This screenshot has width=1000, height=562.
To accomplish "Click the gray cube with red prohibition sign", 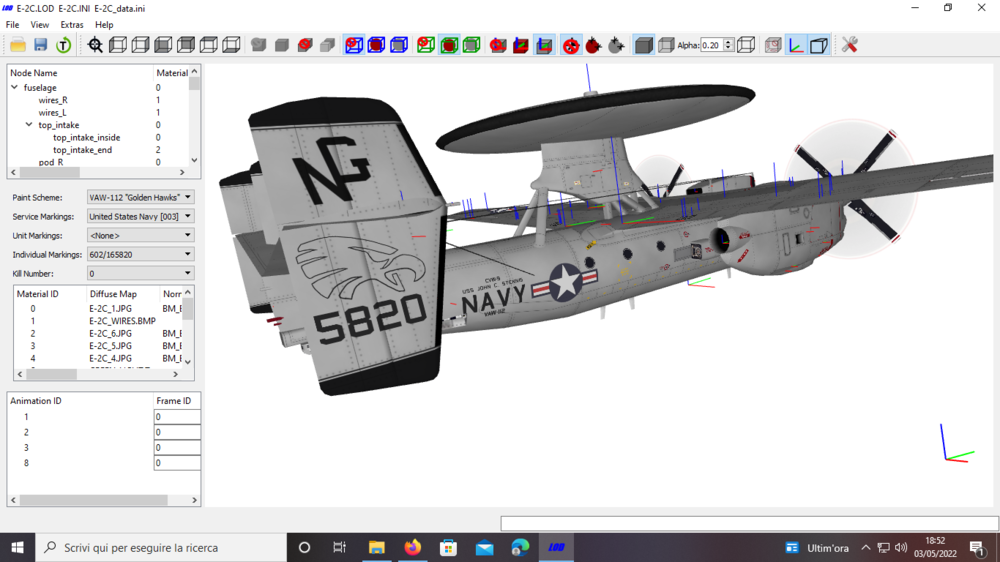I will (305, 45).
